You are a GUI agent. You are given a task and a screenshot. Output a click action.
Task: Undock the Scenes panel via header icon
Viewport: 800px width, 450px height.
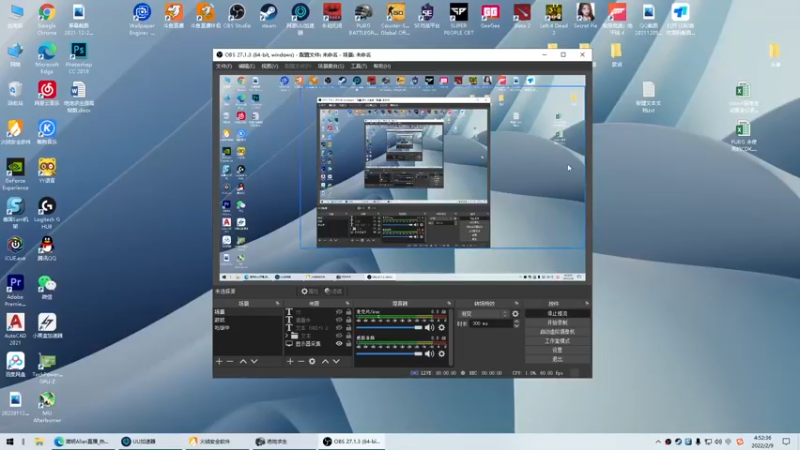click(x=278, y=304)
